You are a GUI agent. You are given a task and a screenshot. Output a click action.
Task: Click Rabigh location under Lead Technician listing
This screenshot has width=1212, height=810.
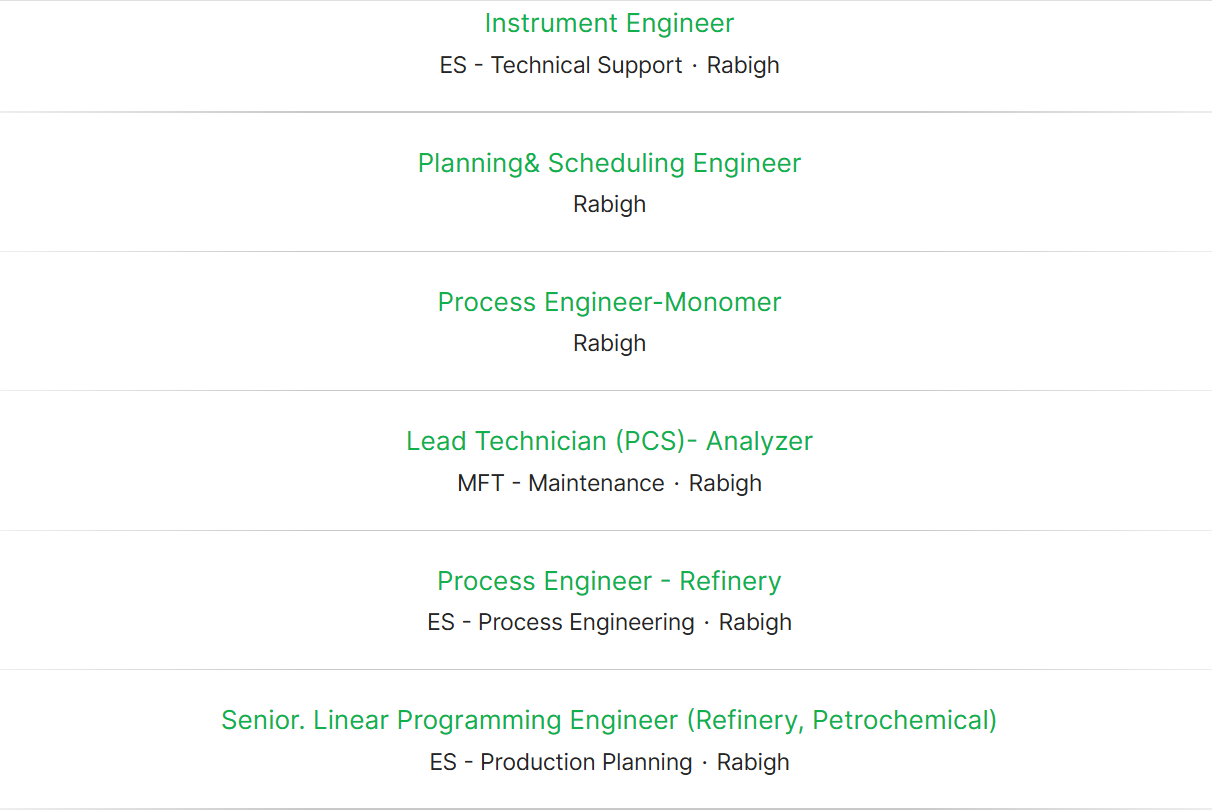(x=725, y=483)
